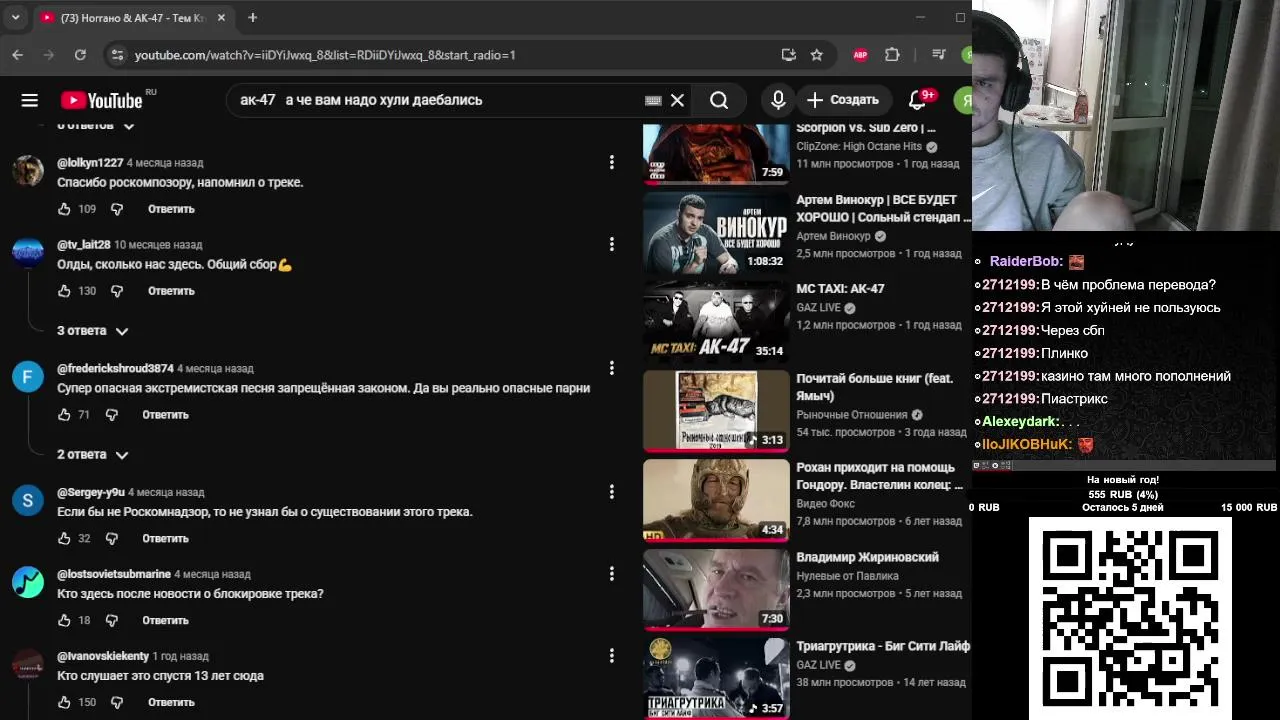
Task: Open @lostsovietsubmarine username link
Action: (x=114, y=574)
